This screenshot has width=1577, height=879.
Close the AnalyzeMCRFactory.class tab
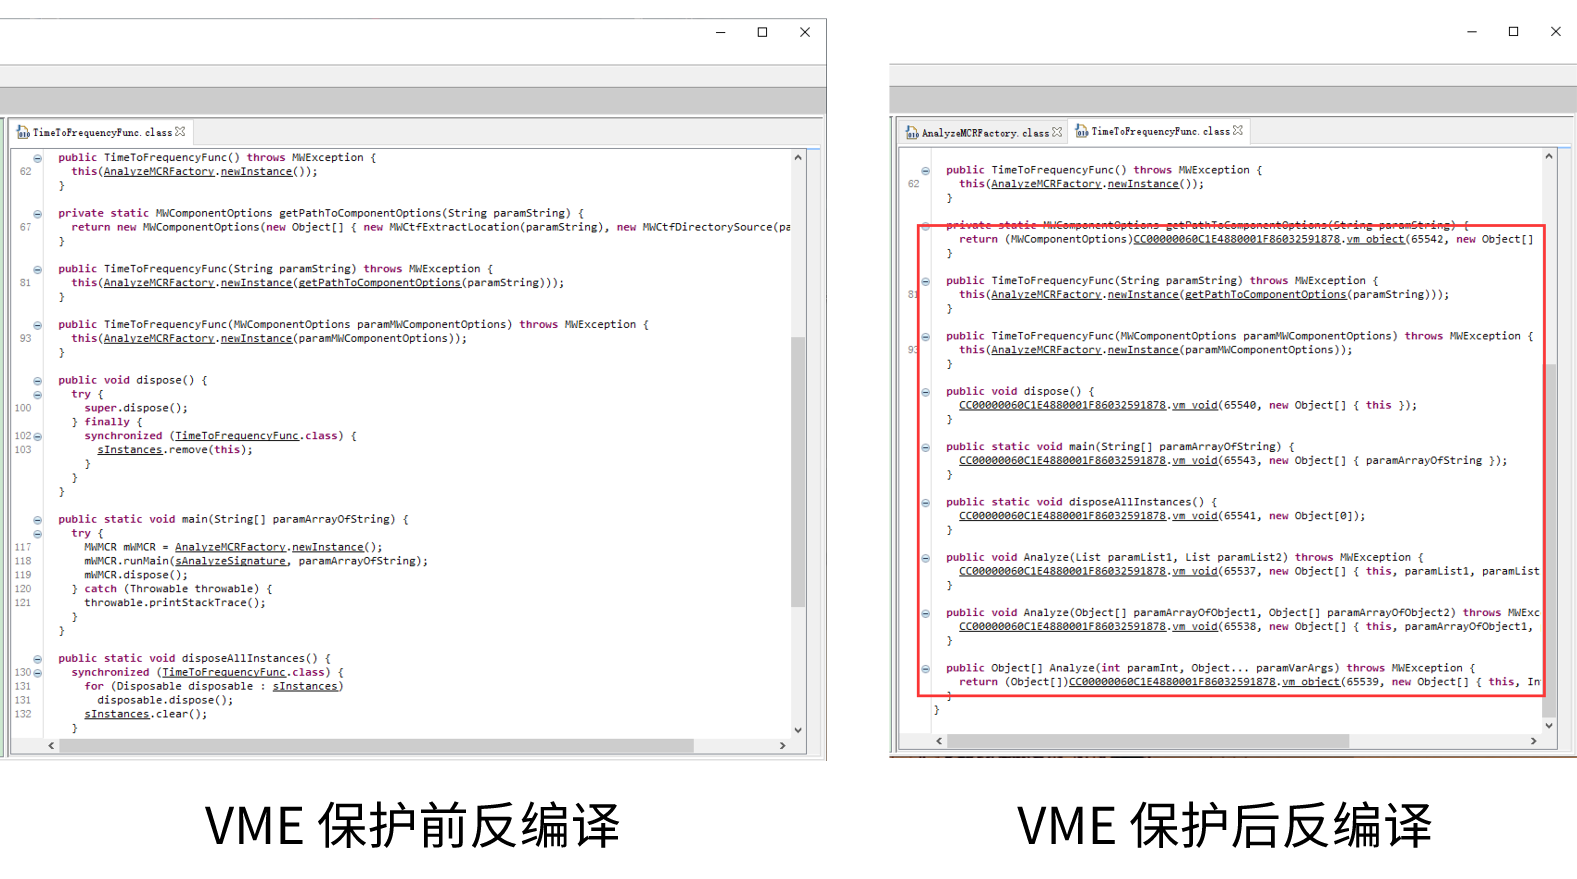1057,132
